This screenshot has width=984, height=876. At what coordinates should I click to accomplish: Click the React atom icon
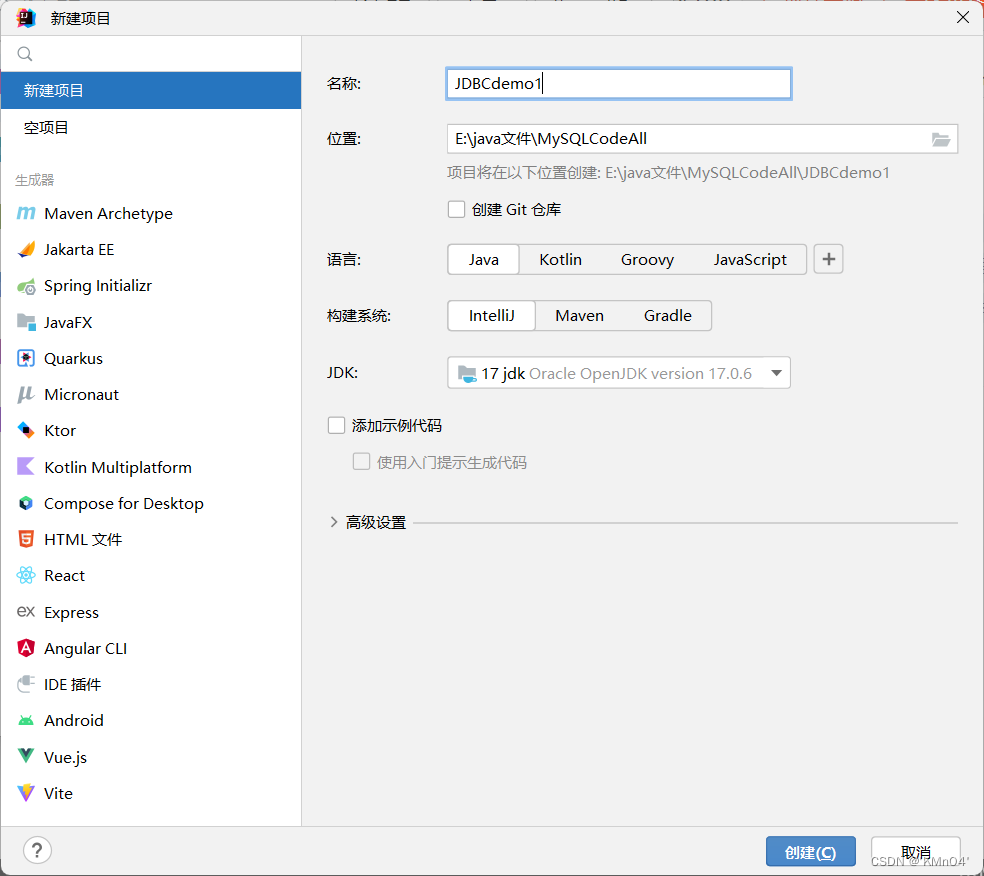pos(26,575)
